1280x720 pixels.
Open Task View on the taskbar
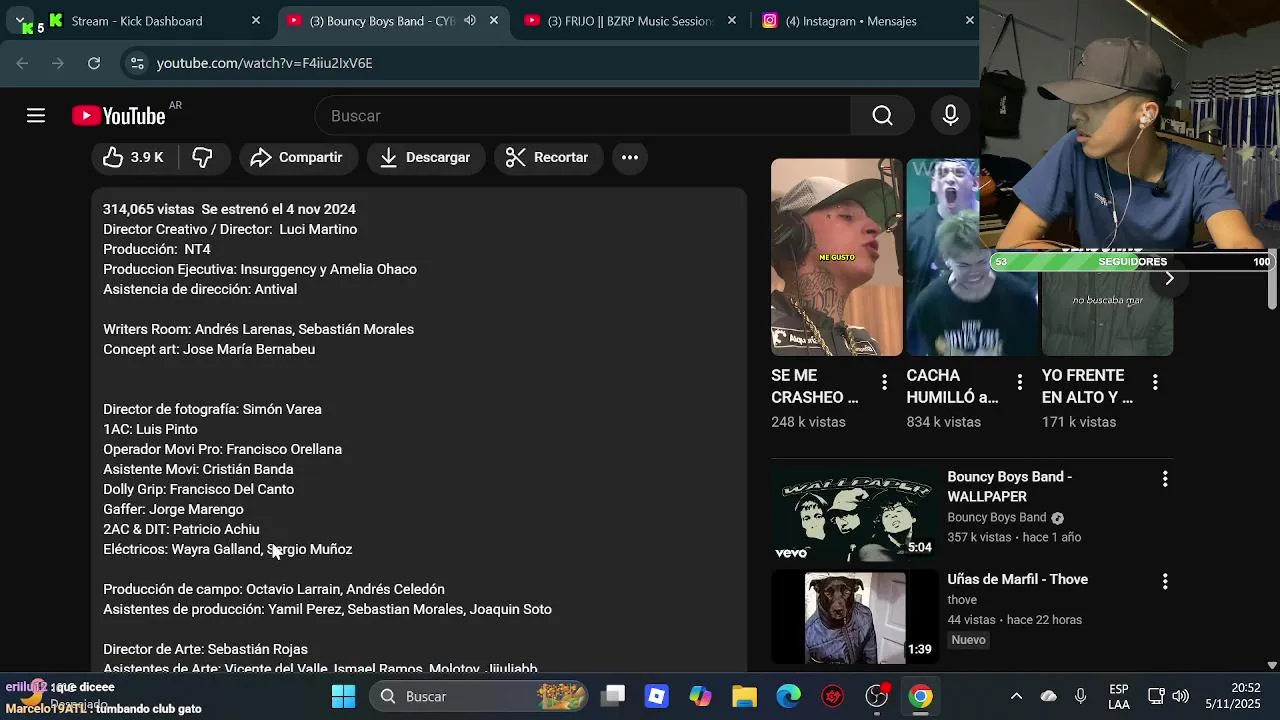click(x=613, y=696)
